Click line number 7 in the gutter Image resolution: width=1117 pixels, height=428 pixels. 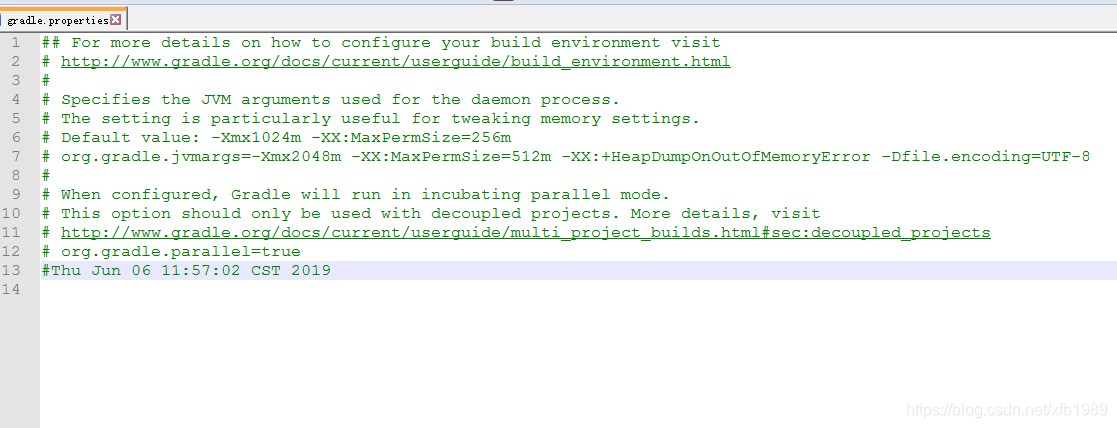16,157
